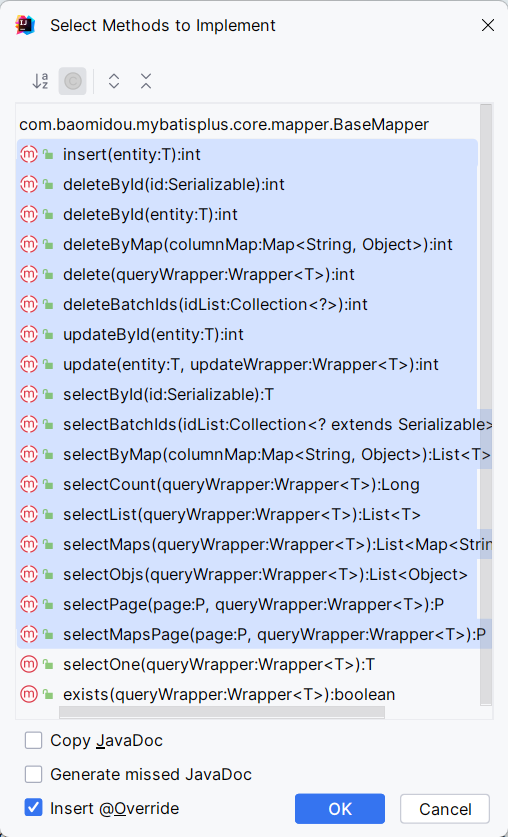Screen dimensions: 508x837
Task: Select updateById(entity:T):int method text
Action: (x=153, y=335)
